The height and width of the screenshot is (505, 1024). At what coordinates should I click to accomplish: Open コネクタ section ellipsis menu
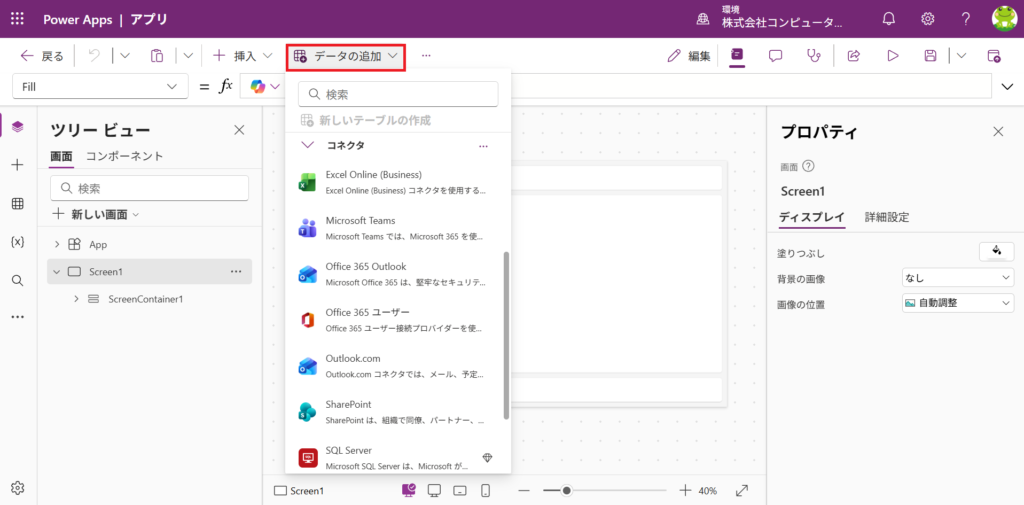pyautogui.click(x=483, y=146)
